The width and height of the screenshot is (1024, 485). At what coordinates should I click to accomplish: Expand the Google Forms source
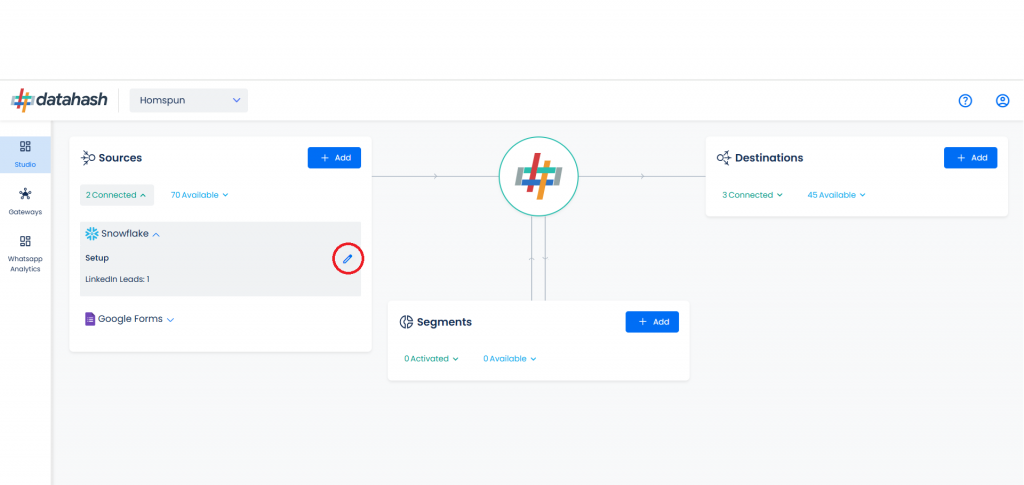pyautogui.click(x=170, y=320)
